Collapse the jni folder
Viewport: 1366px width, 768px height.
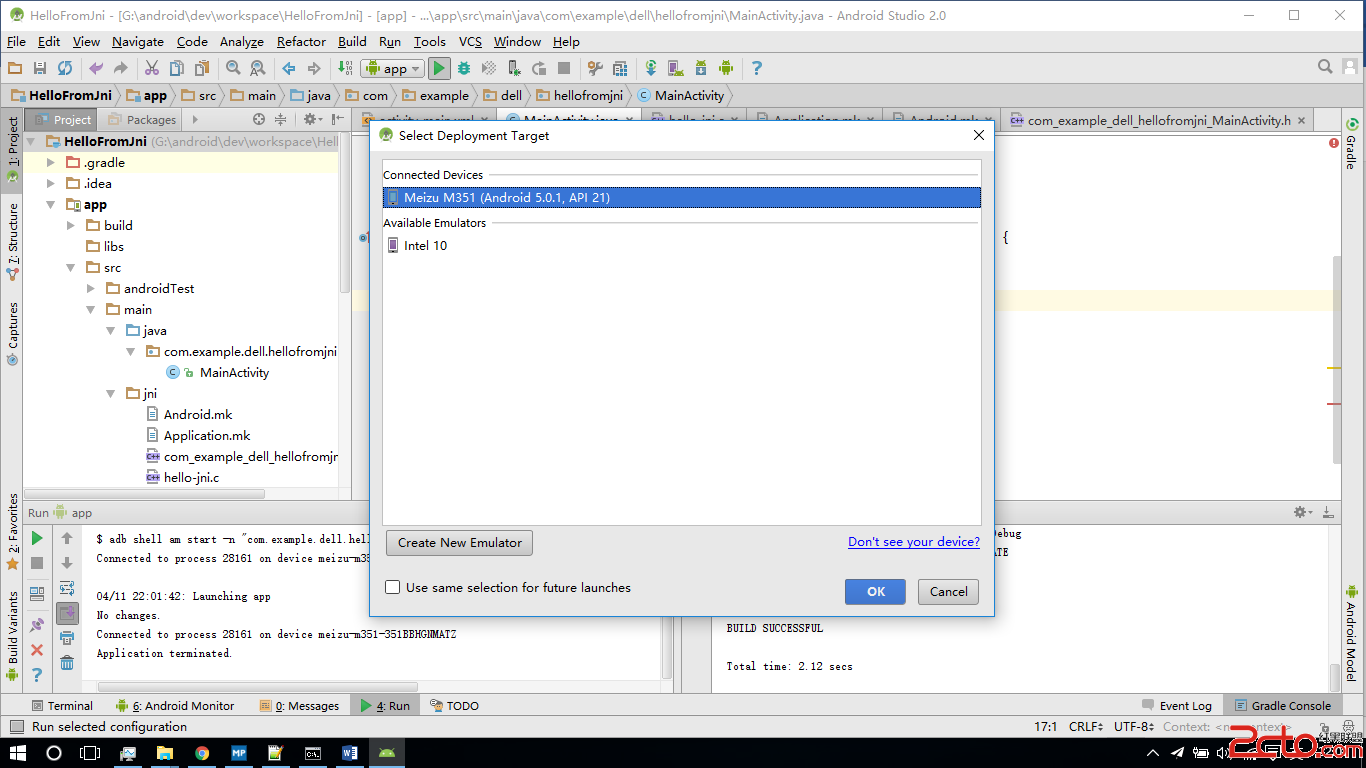pyautogui.click(x=111, y=393)
